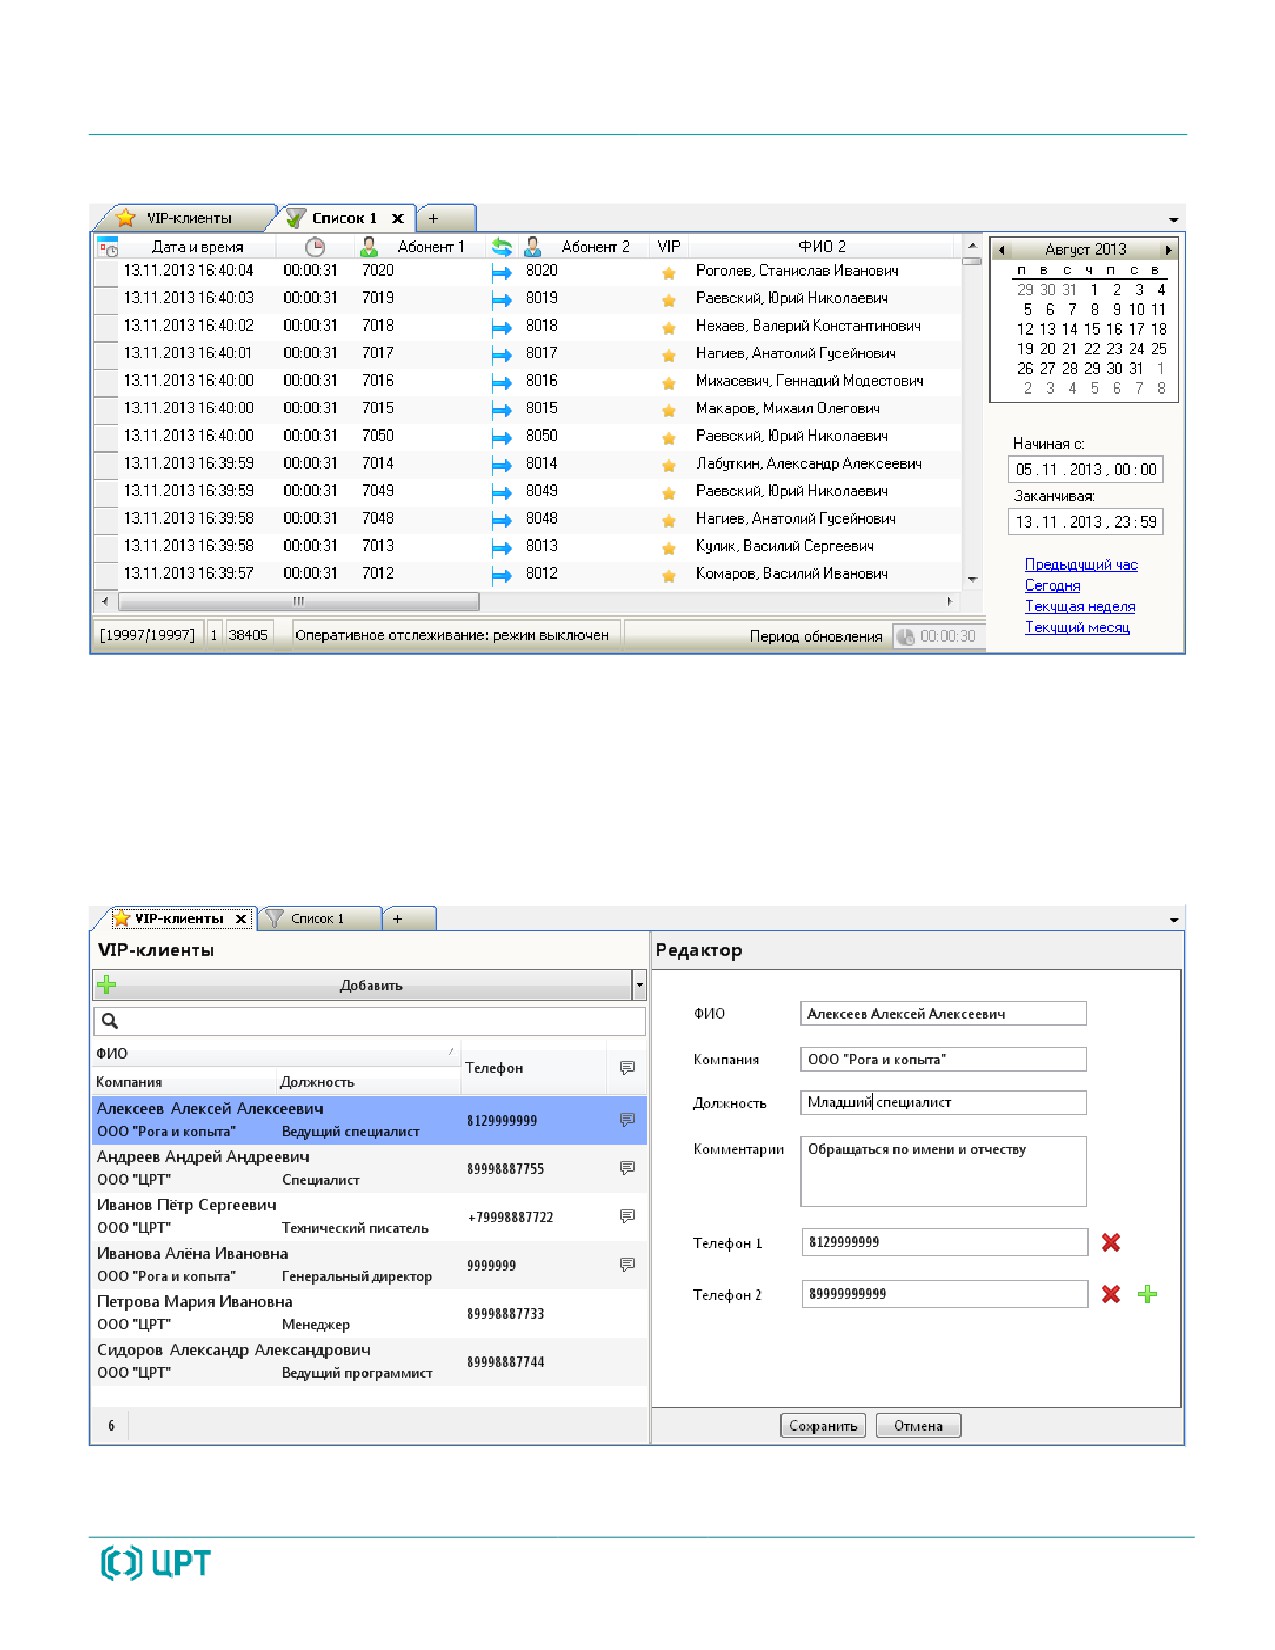Click comment icon for Андреев Андрей Андреевич

tap(627, 1168)
